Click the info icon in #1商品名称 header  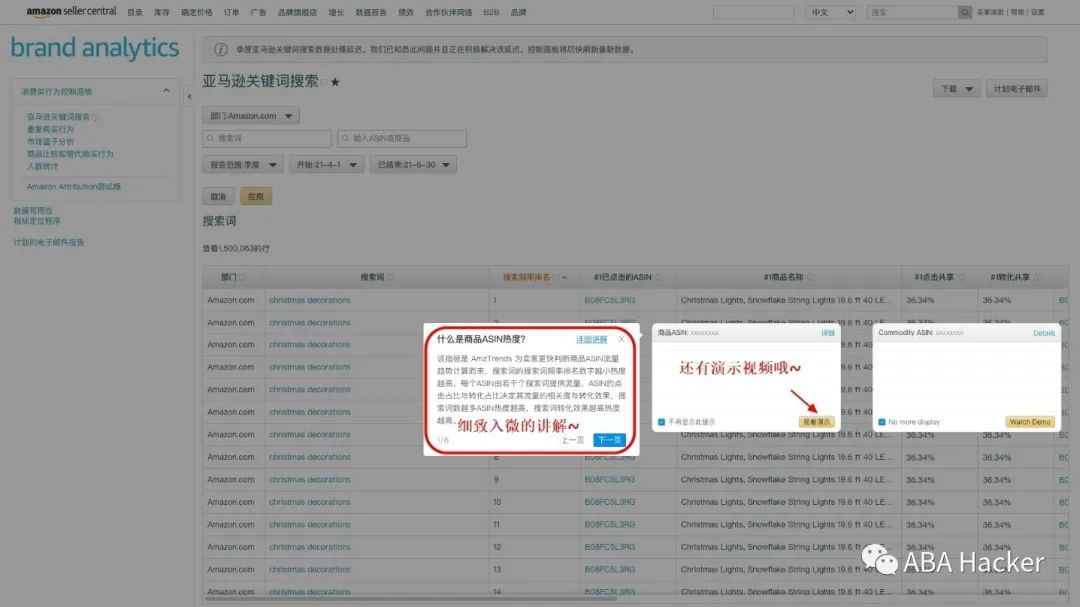click(811, 277)
